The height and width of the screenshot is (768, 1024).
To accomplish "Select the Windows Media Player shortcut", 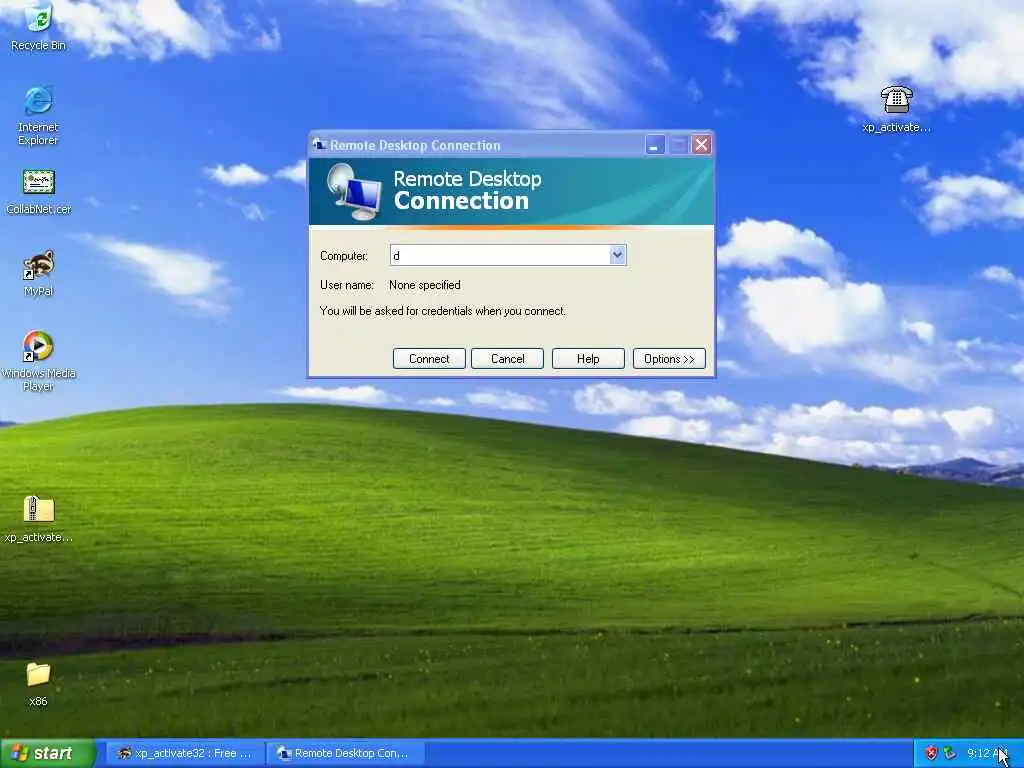I will [39, 360].
